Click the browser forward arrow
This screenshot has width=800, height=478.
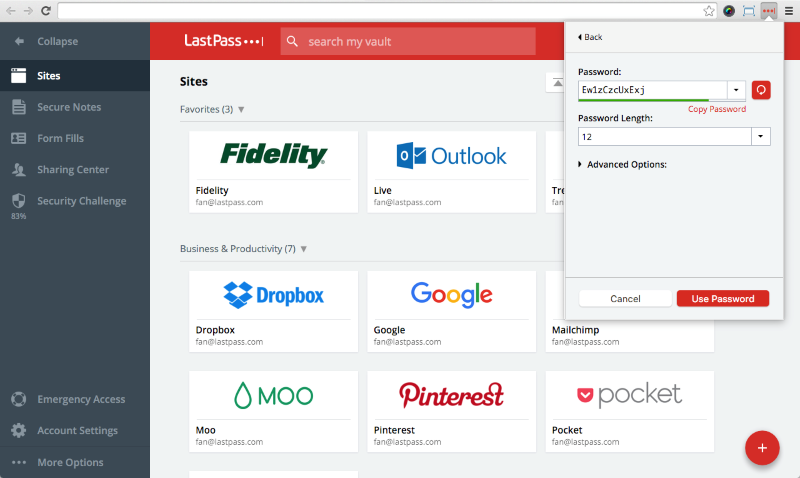coord(28,11)
